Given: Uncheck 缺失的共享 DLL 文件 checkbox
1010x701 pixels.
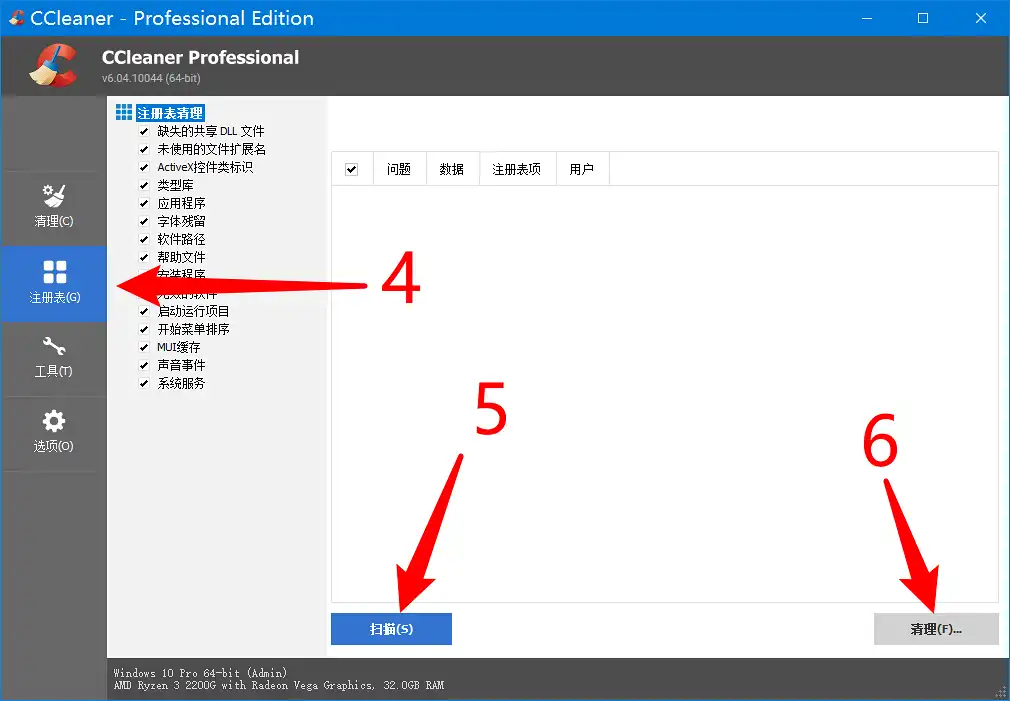Looking at the screenshot, I should click(144, 131).
